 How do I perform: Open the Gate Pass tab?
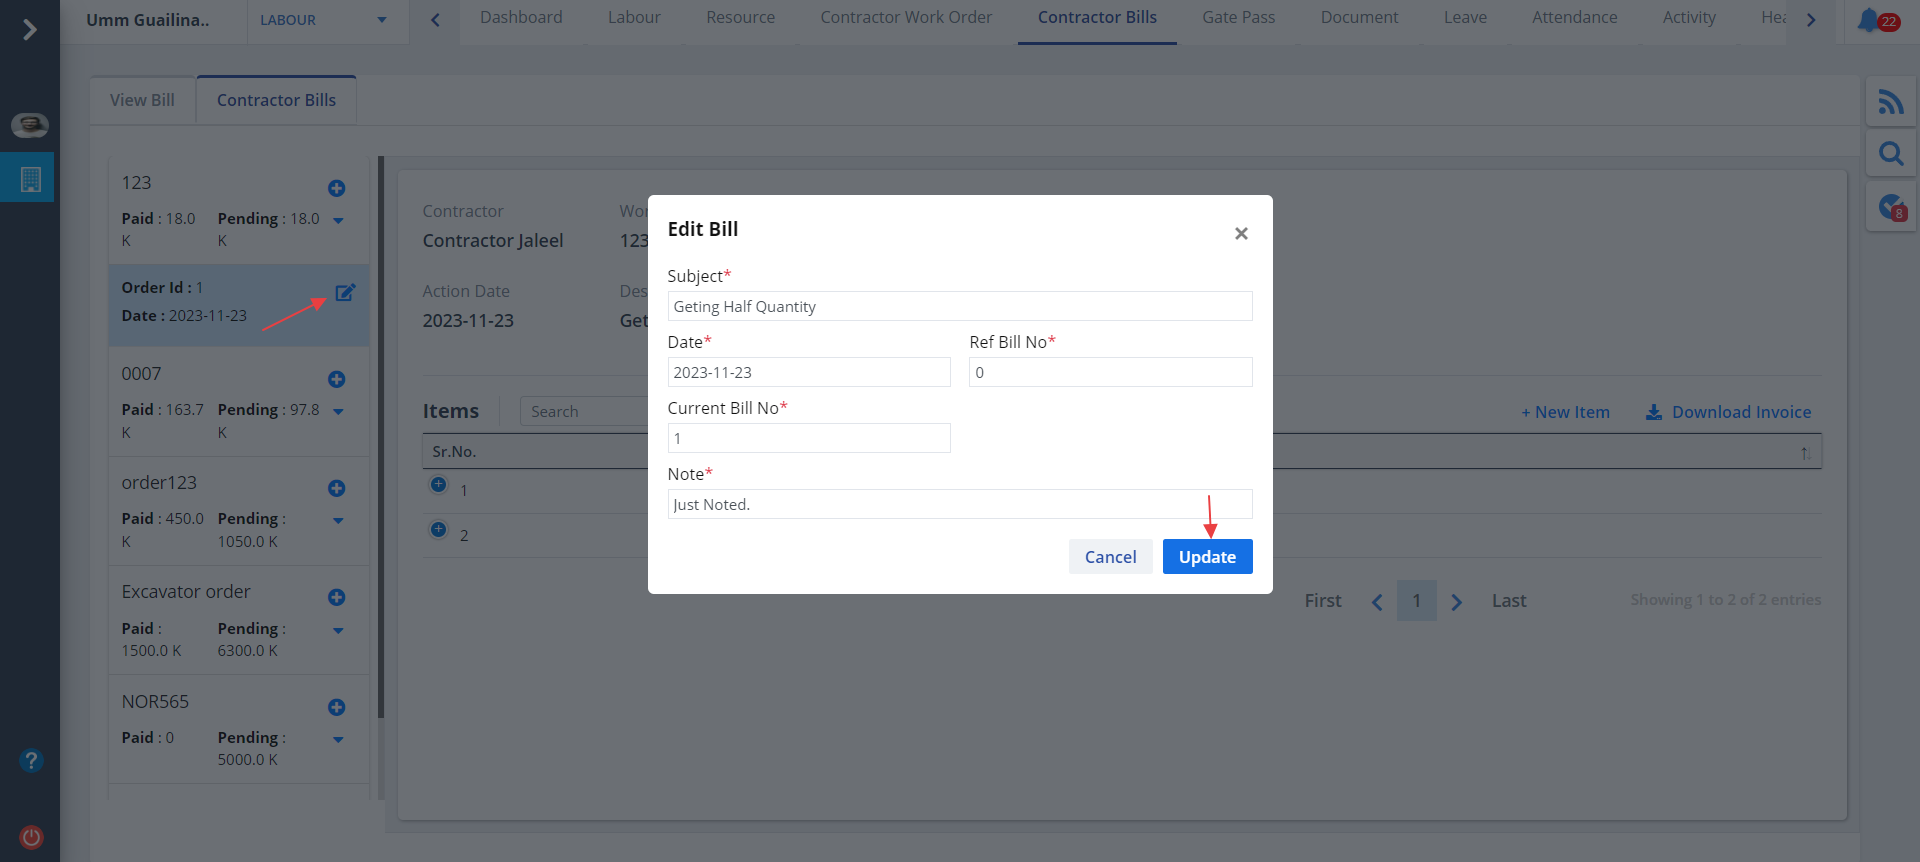[1238, 18]
